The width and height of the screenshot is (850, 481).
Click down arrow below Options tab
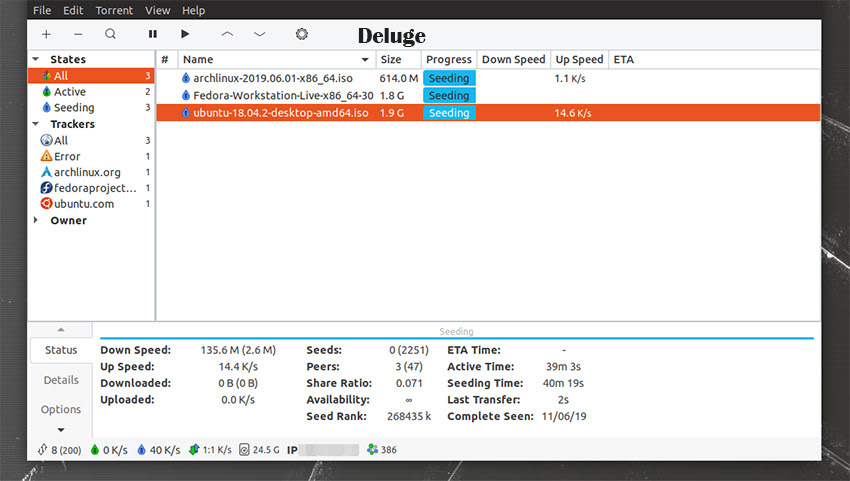coord(61,430)
